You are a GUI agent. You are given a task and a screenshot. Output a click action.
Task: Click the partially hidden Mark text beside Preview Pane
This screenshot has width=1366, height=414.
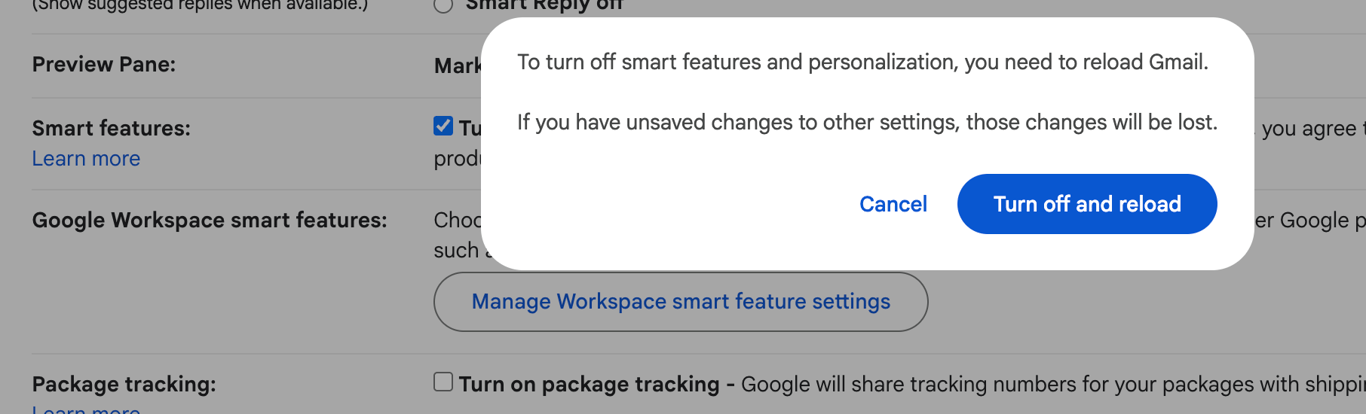(457, 66)
